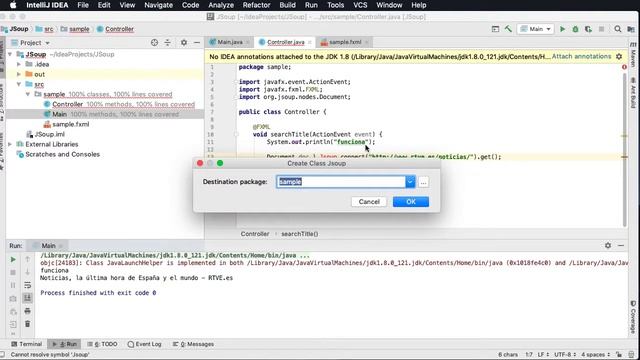This screenshot has width=640, height=360.
Task: Select JSoup.iml file in tree
Action: 49,134
